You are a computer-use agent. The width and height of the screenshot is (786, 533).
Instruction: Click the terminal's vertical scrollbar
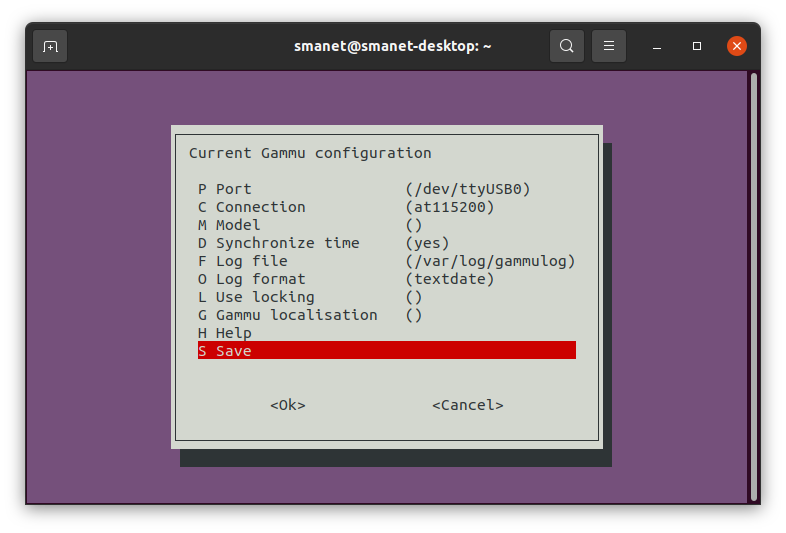(x=753, y=287)
